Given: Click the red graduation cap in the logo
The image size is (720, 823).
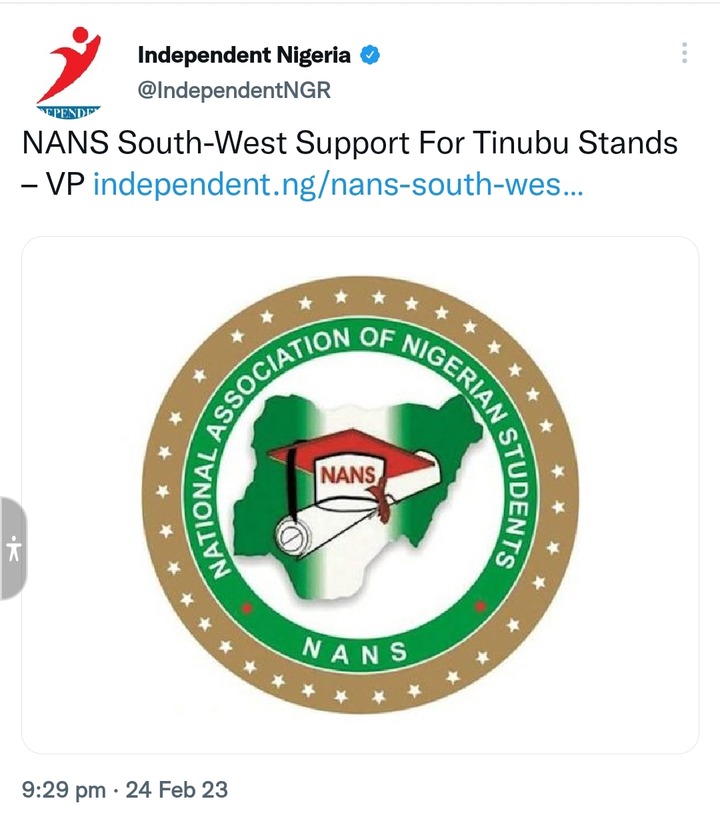Looking at the screenshot, I should [352, 450].
